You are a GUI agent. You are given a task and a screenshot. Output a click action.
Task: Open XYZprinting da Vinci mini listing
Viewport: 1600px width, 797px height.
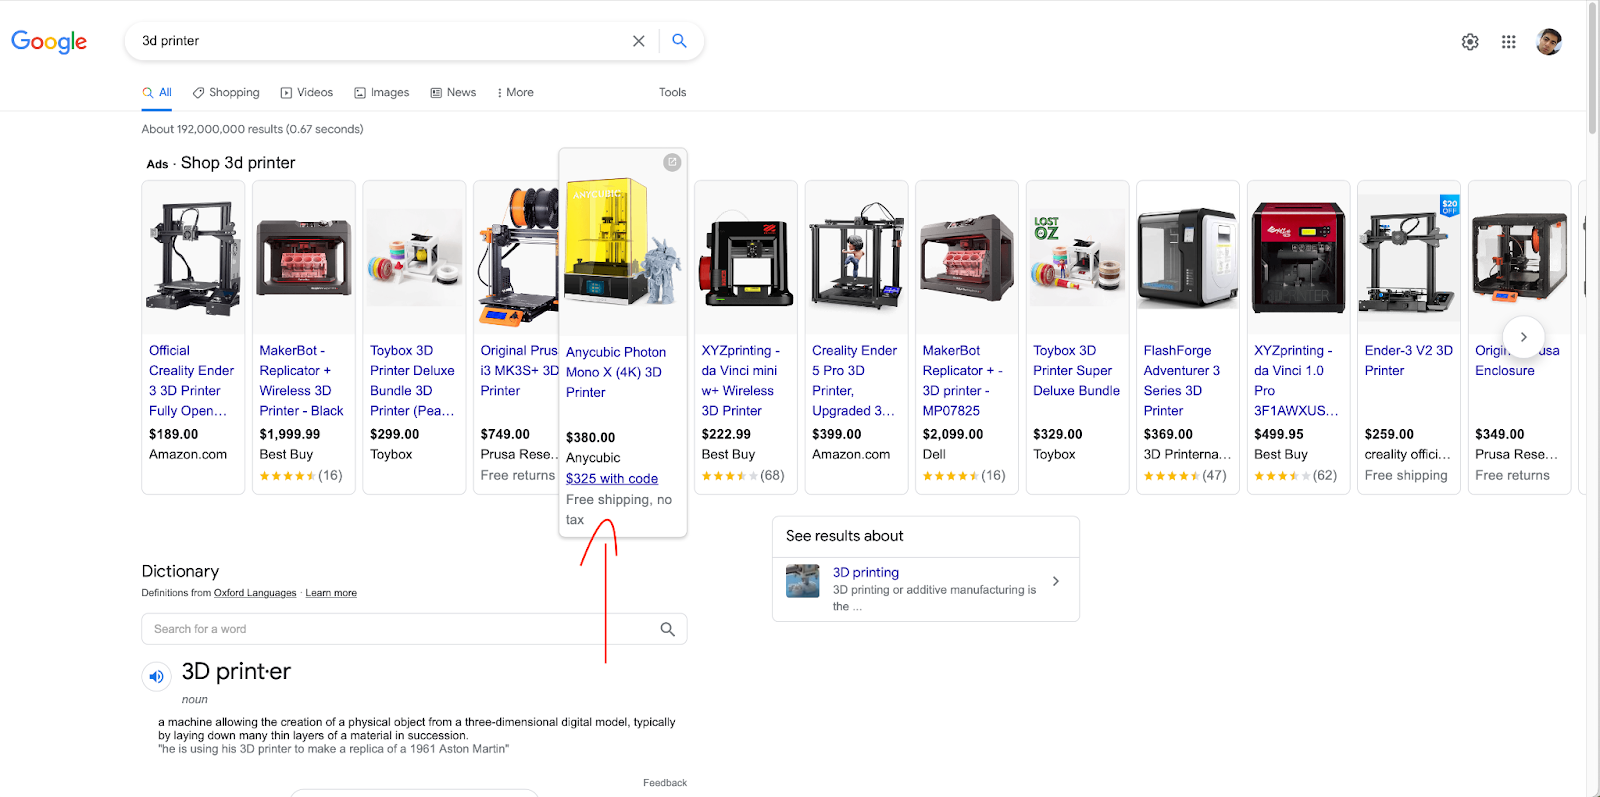[741, 381]
